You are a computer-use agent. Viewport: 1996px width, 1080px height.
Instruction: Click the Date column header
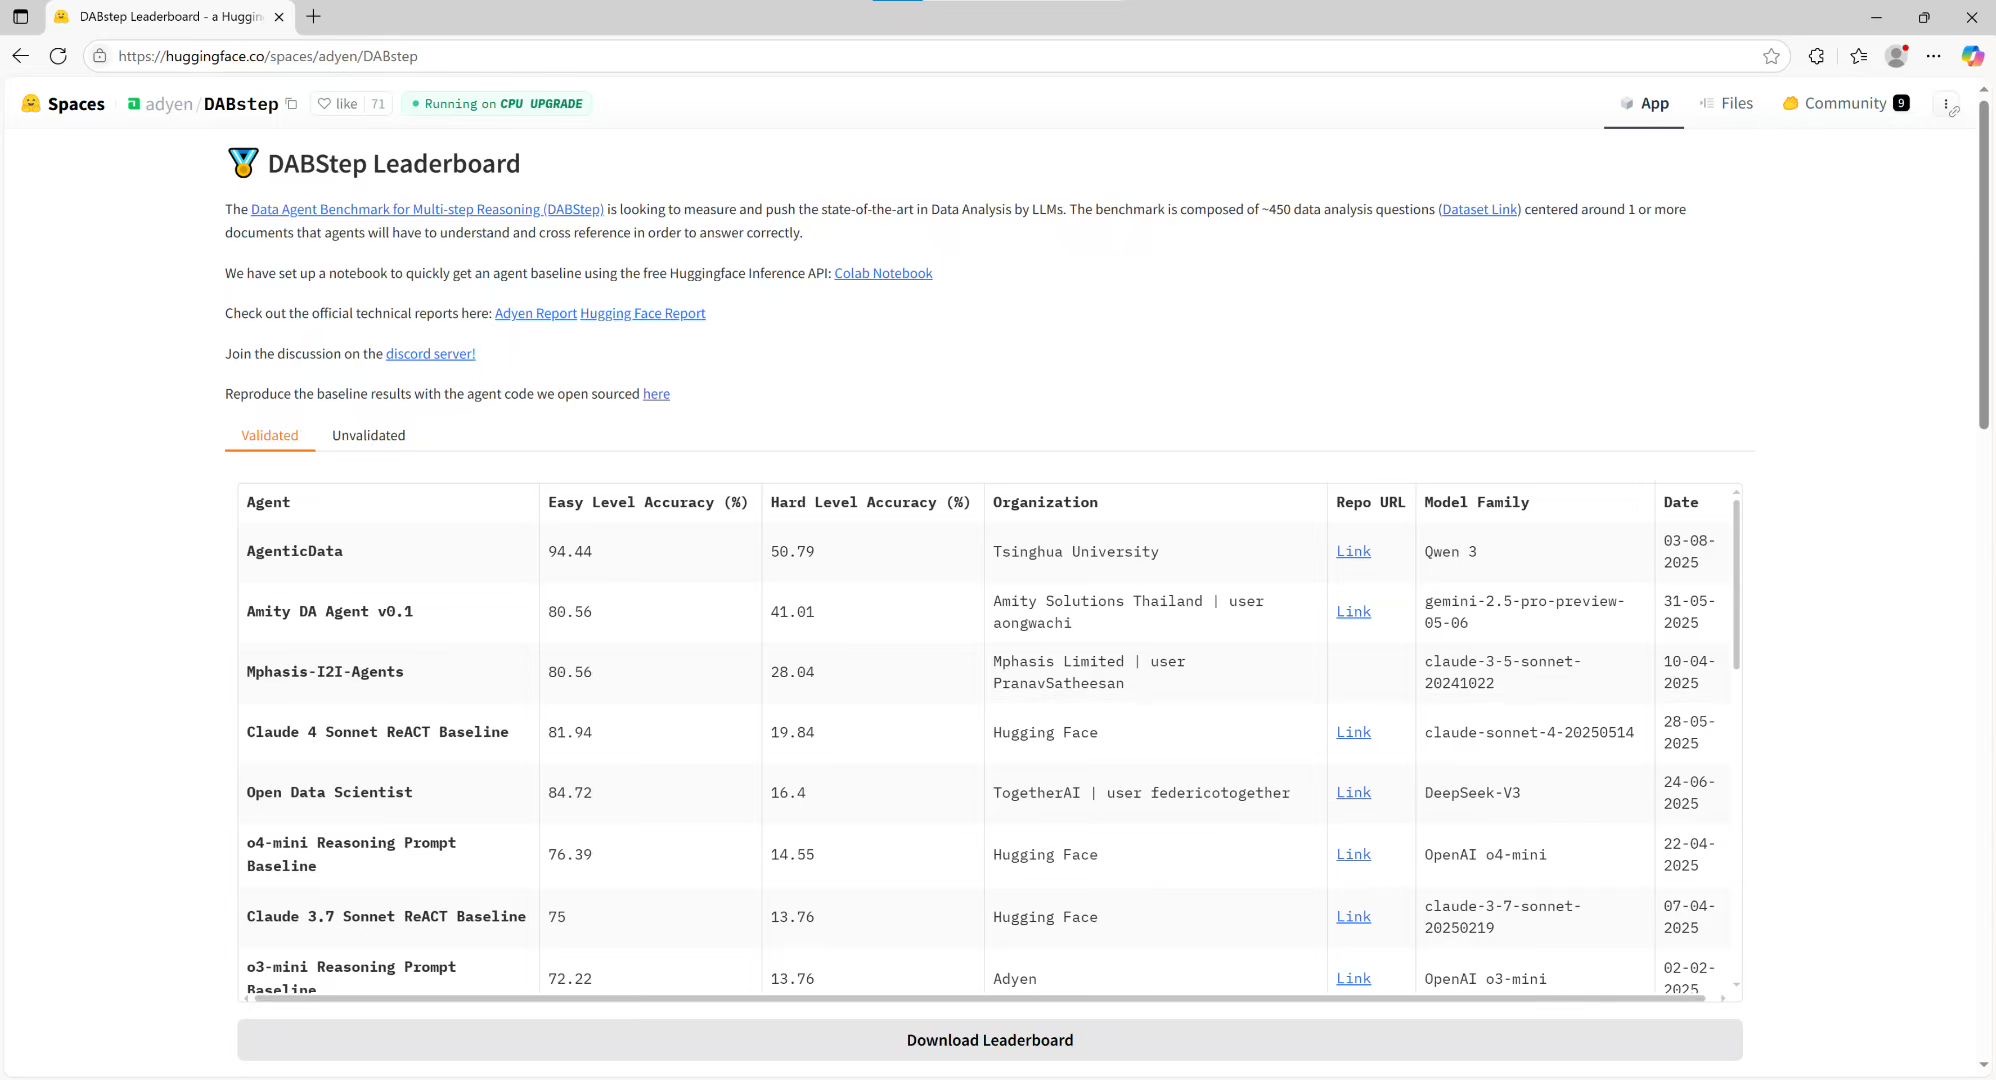(x=1692, y=502)
